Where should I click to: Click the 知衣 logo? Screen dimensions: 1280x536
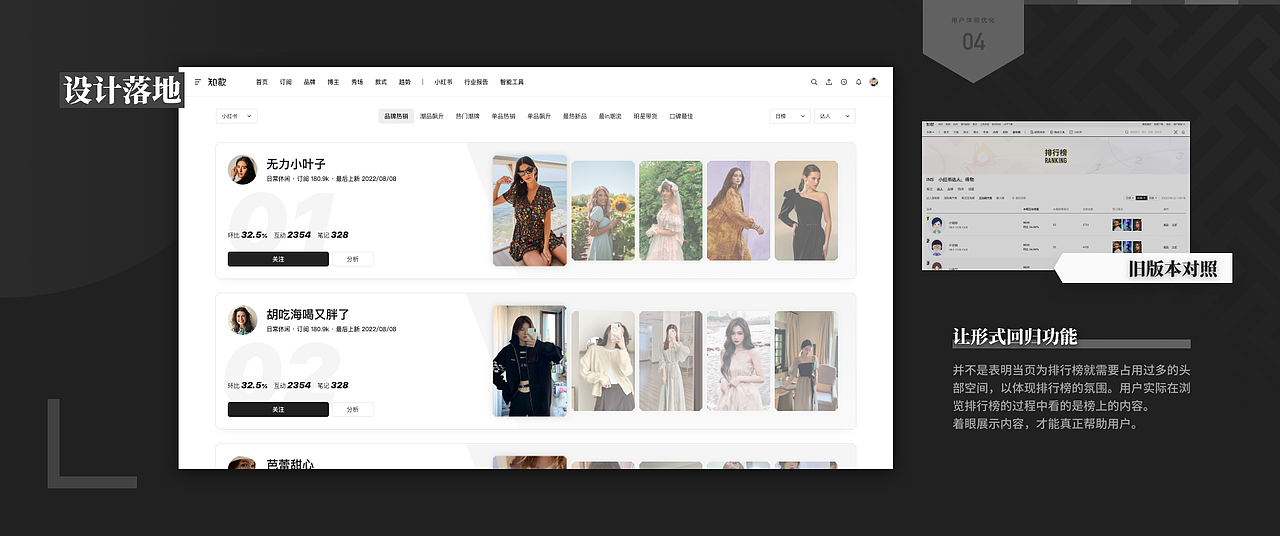217,82
